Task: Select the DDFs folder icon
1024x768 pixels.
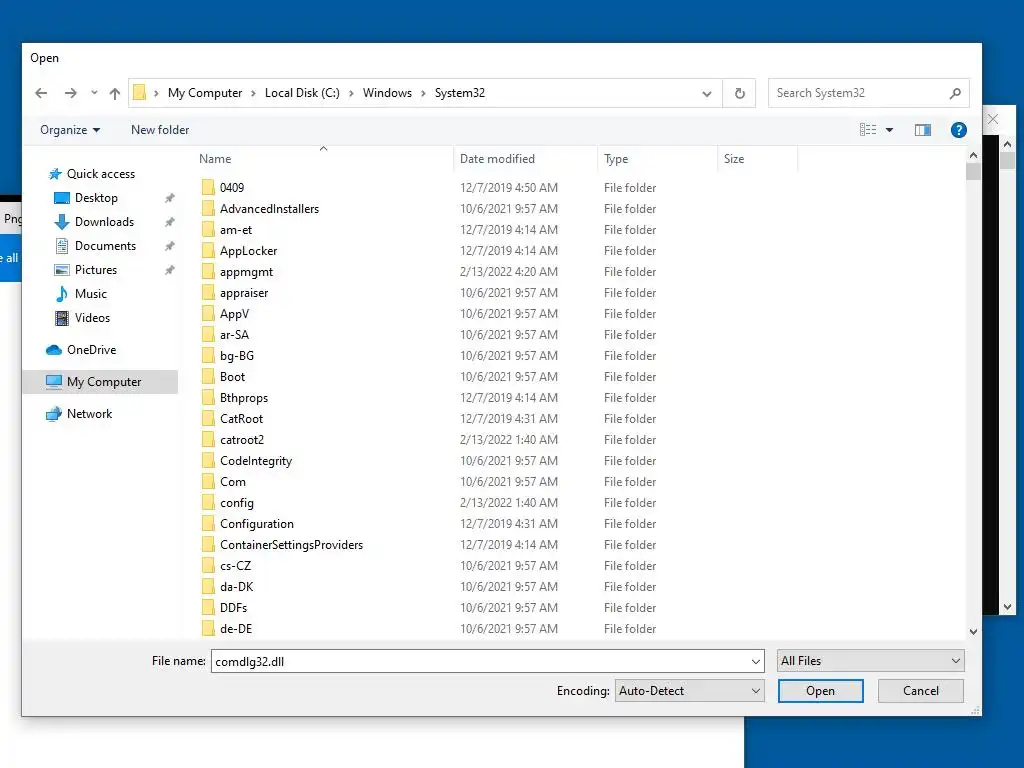Action: pos(208,608)
